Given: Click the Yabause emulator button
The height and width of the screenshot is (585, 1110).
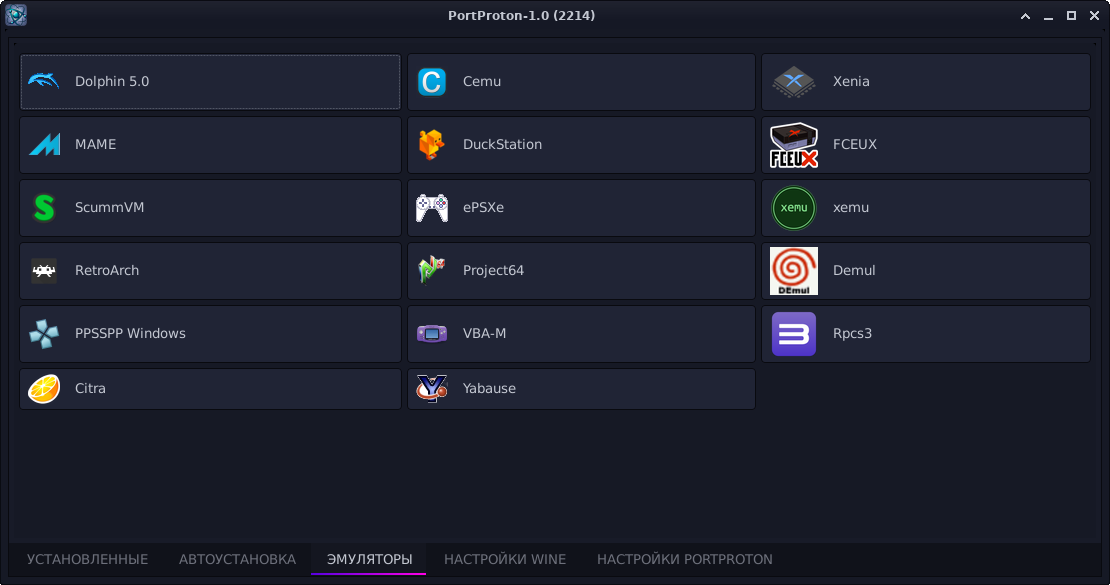Looking at the screenshot, I should (581, 389).
